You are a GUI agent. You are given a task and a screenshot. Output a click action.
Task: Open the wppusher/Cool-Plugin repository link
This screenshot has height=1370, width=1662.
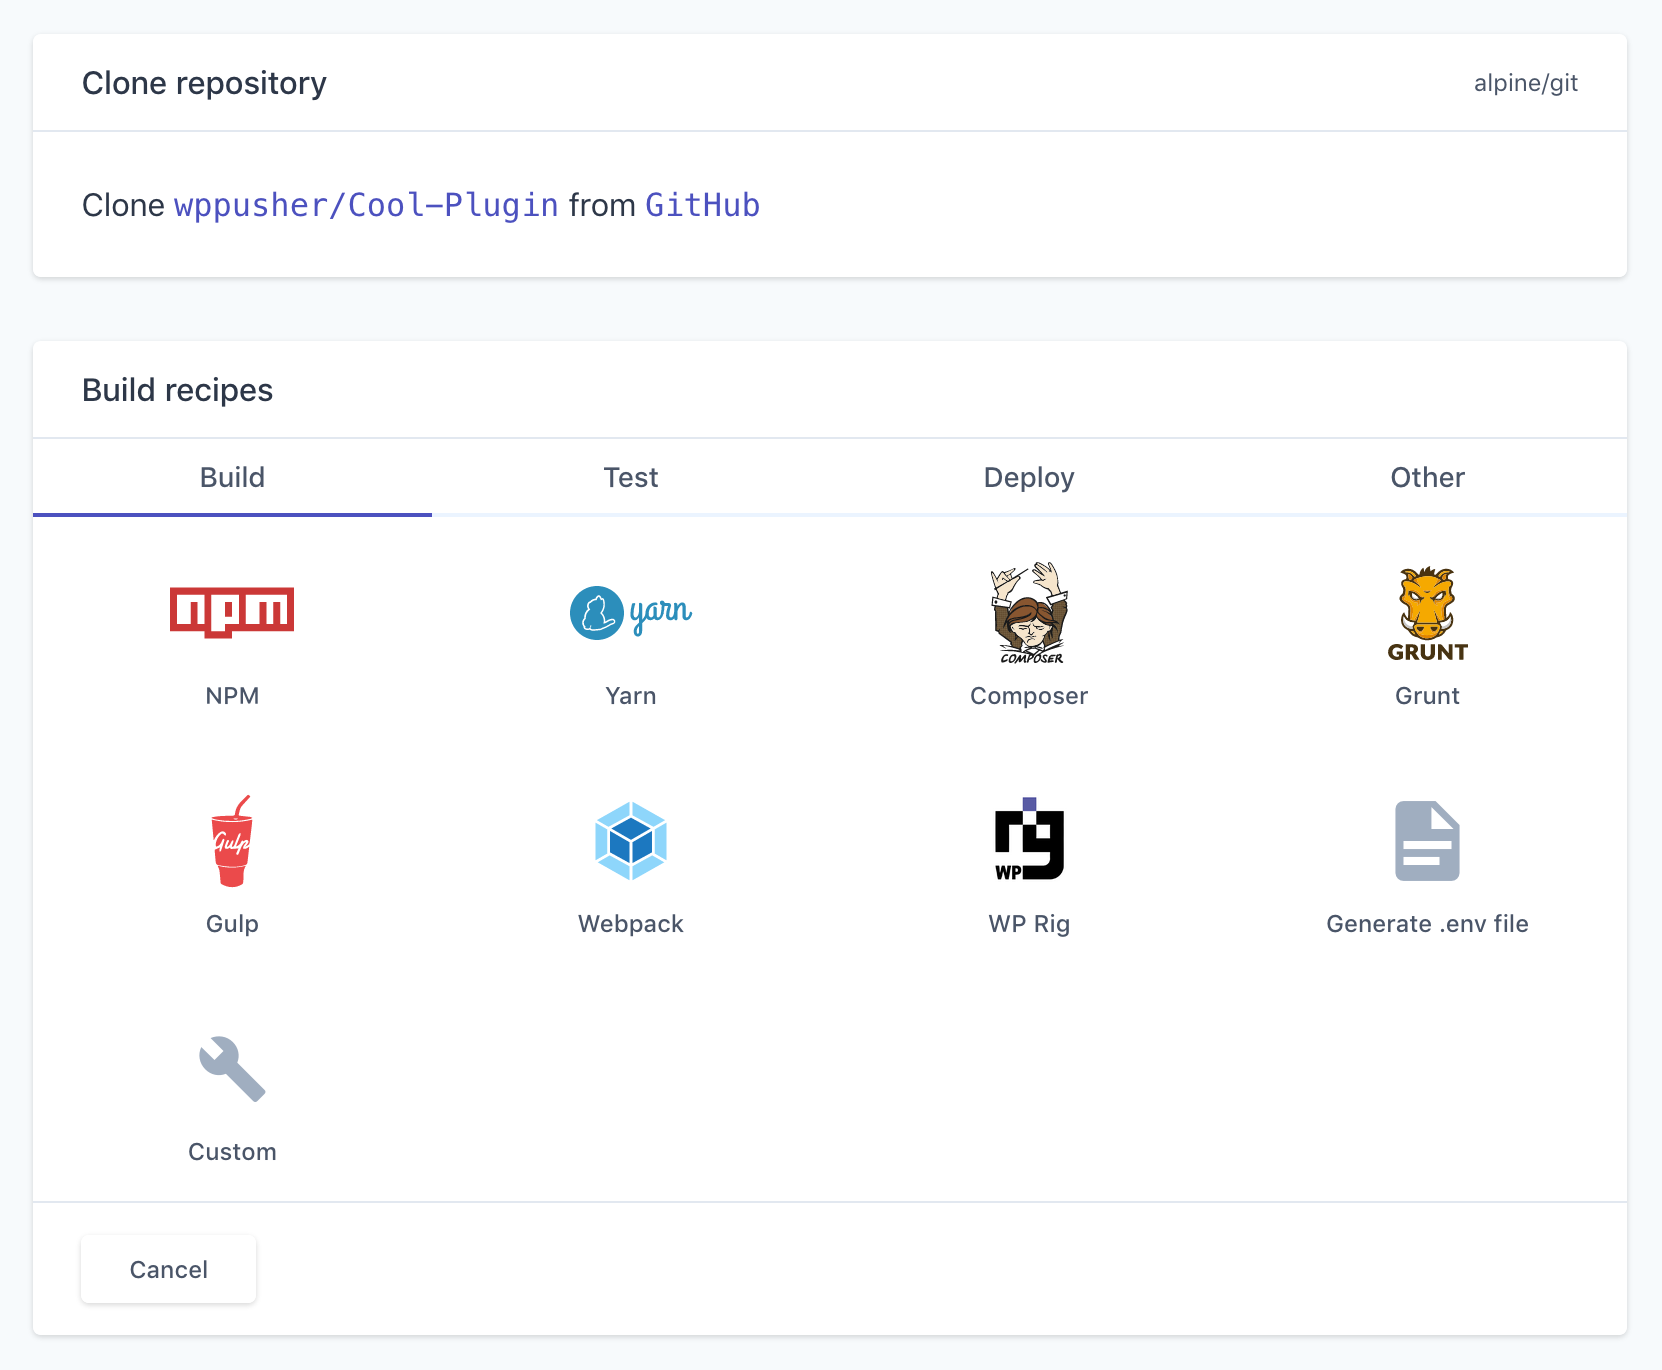coord(366,205)
